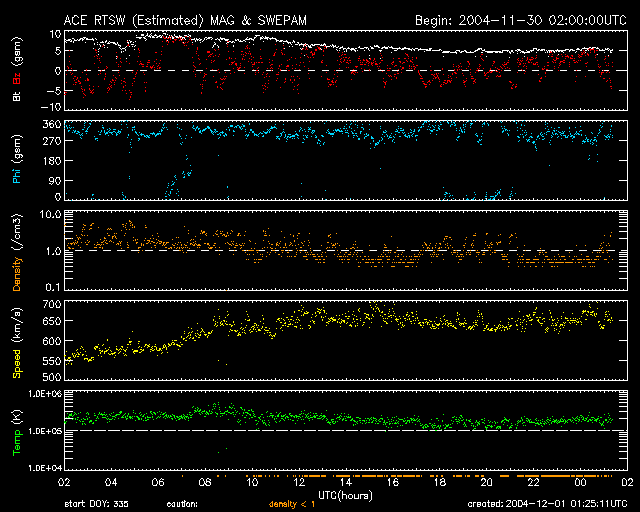Click the orange 'density < 1' legend
The width and height of the screenshot is (640, 512).
291,503
